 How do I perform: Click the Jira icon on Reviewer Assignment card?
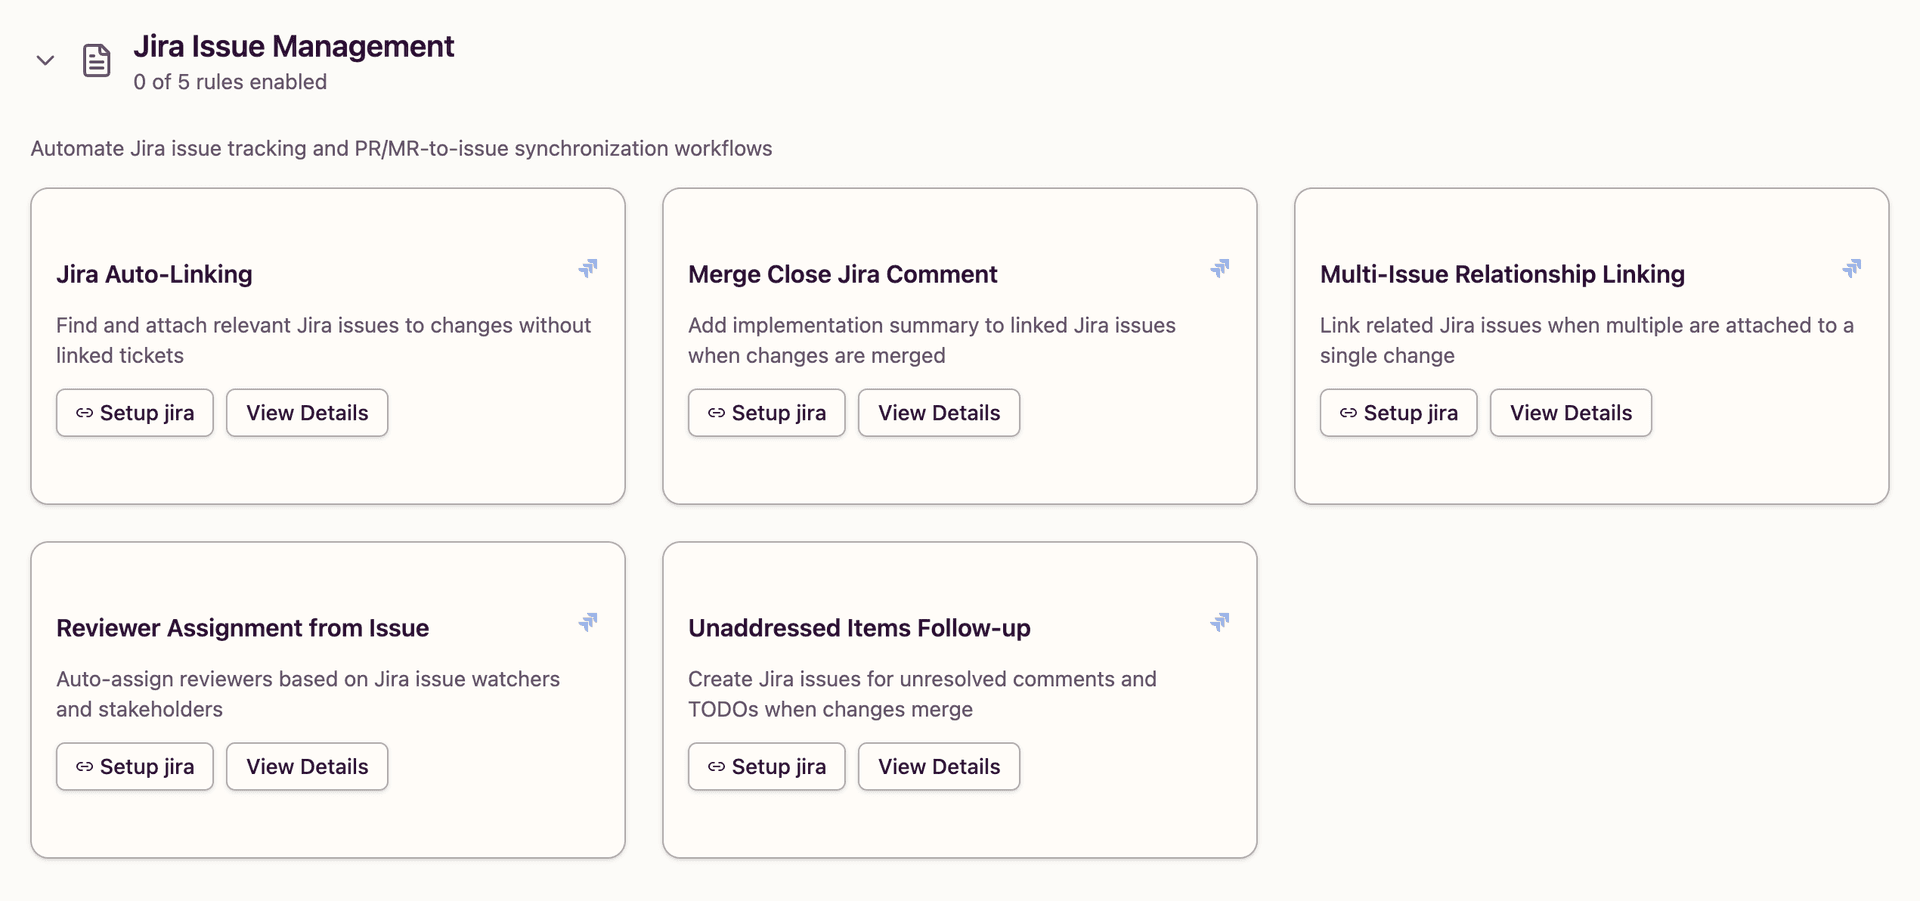[x=589, y=621]
